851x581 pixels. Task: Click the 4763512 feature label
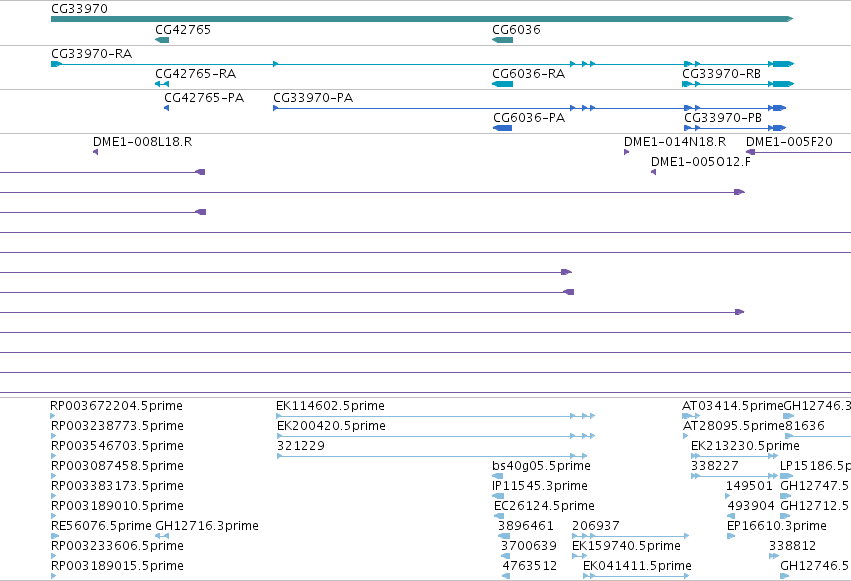(x=530, y=566)
